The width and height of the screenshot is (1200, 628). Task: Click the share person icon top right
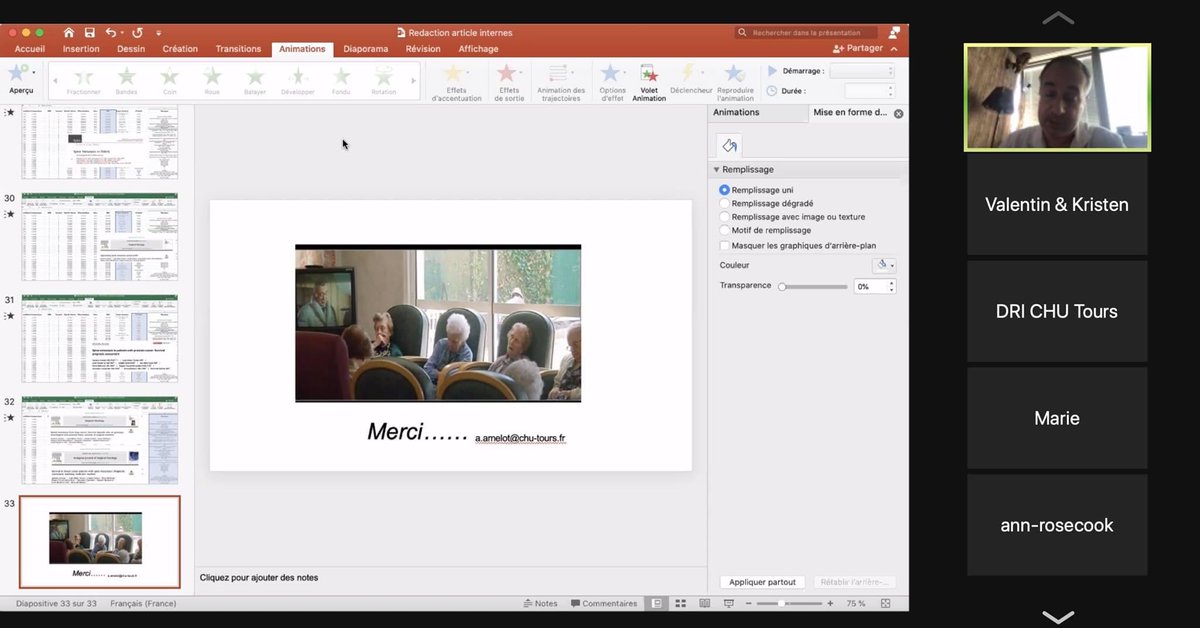[894, 33]
